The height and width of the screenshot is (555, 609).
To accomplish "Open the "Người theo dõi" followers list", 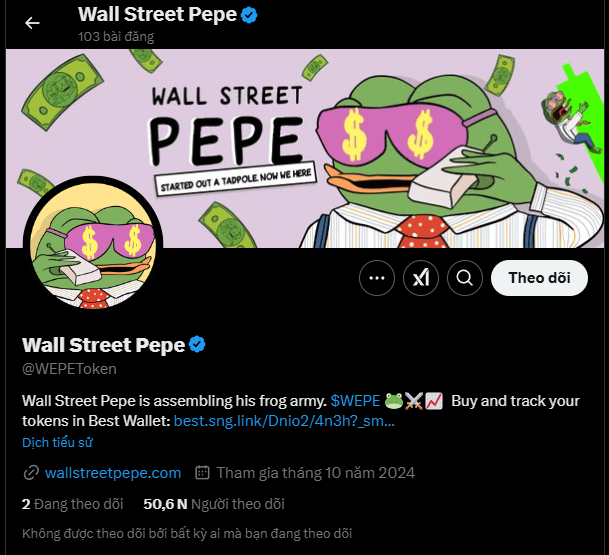I will tap(214, 504).
